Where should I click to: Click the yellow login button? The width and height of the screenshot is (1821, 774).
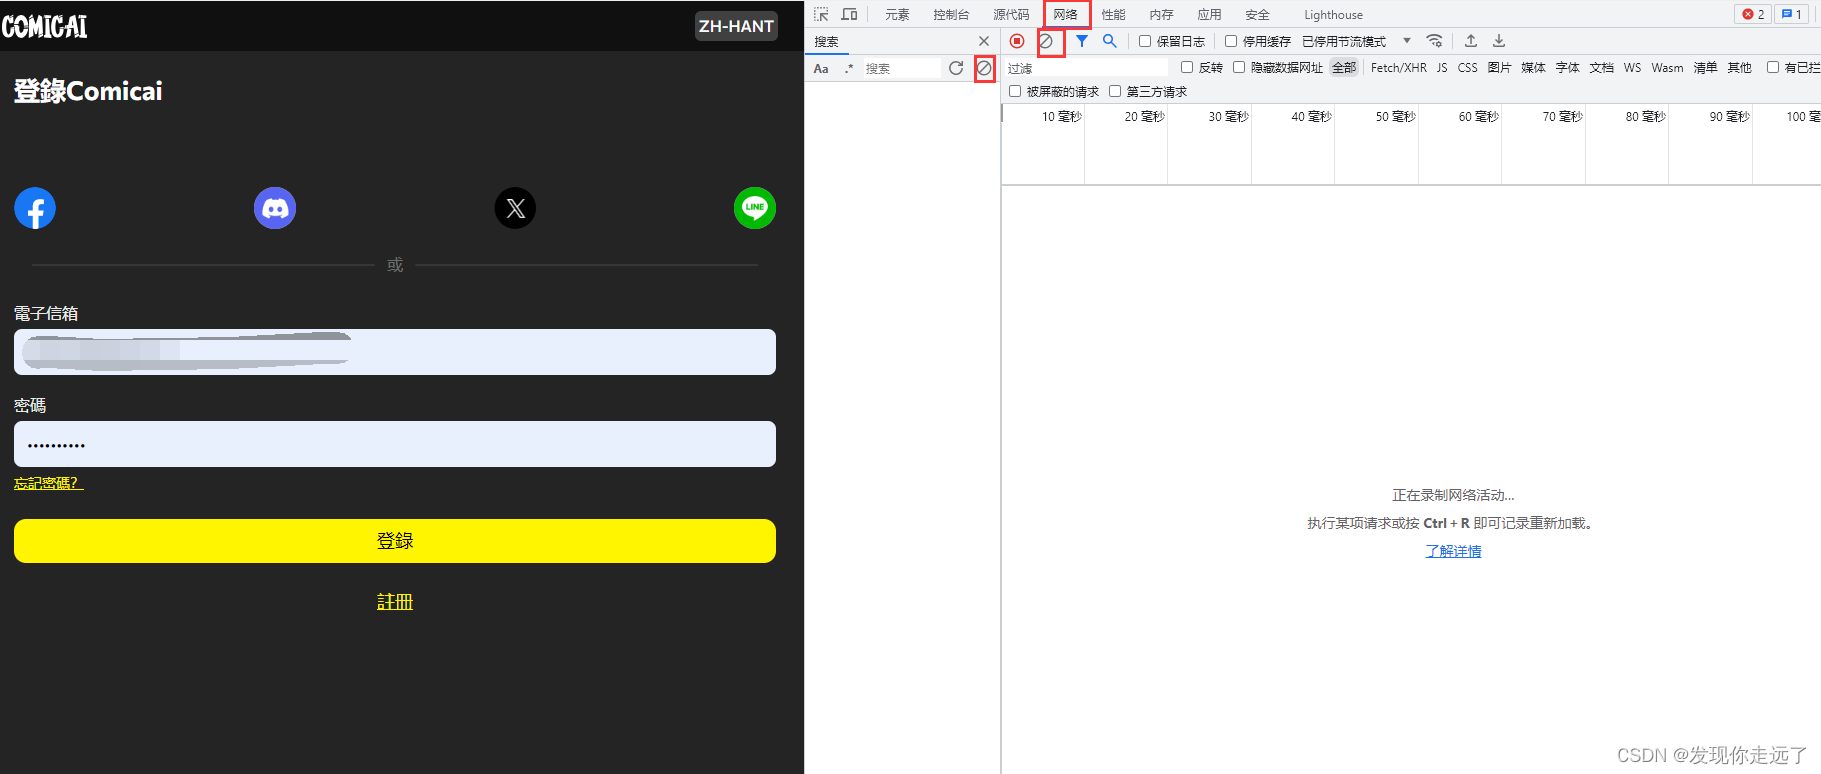[395, 541]
